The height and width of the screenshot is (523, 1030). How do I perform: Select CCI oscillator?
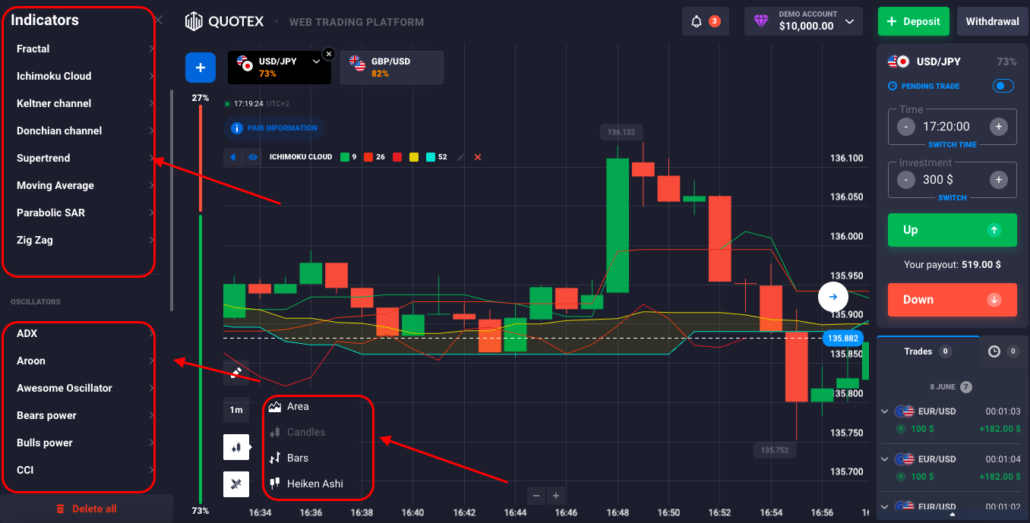84,470
